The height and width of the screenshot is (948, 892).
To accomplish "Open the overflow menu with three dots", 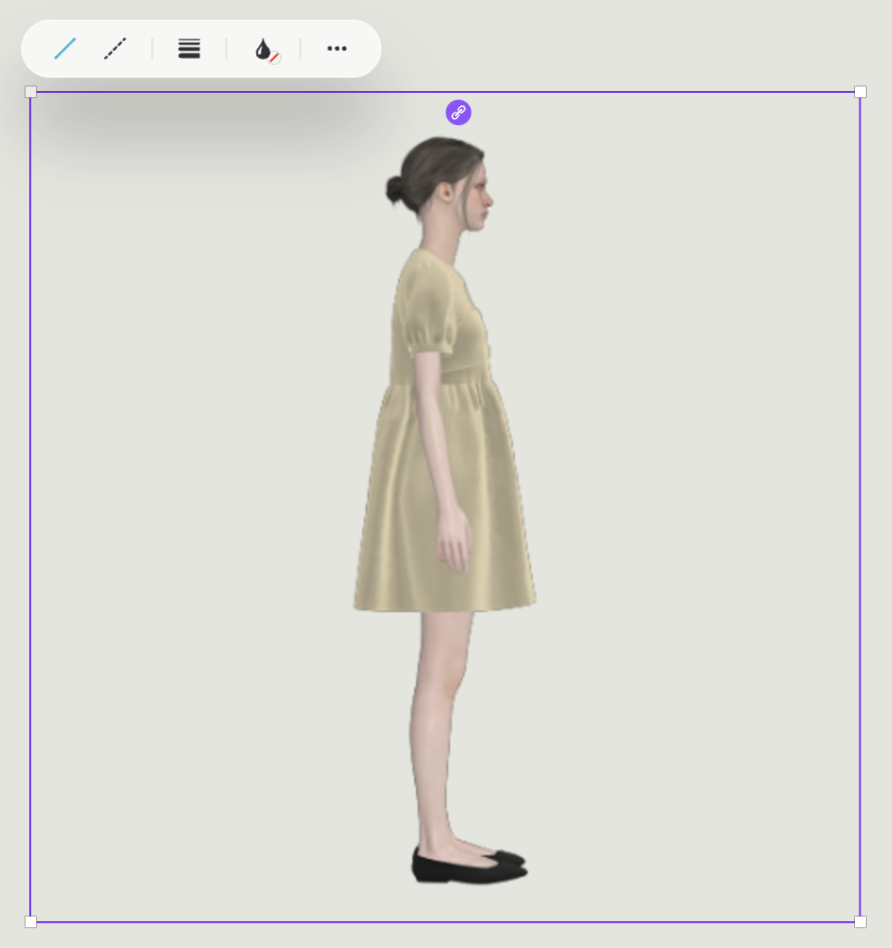I will tap(337, 48).
